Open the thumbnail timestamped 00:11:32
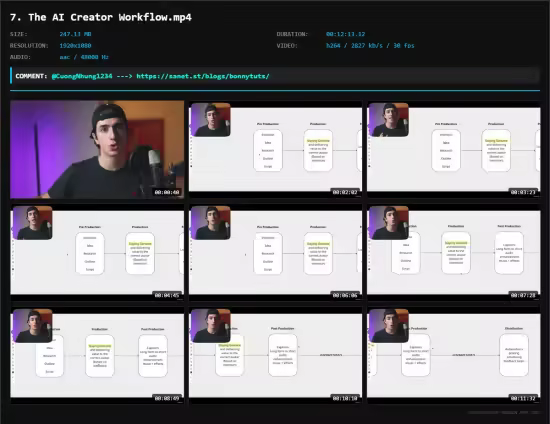Viewport: 550px width, 424px height. (x=454, y=355)
